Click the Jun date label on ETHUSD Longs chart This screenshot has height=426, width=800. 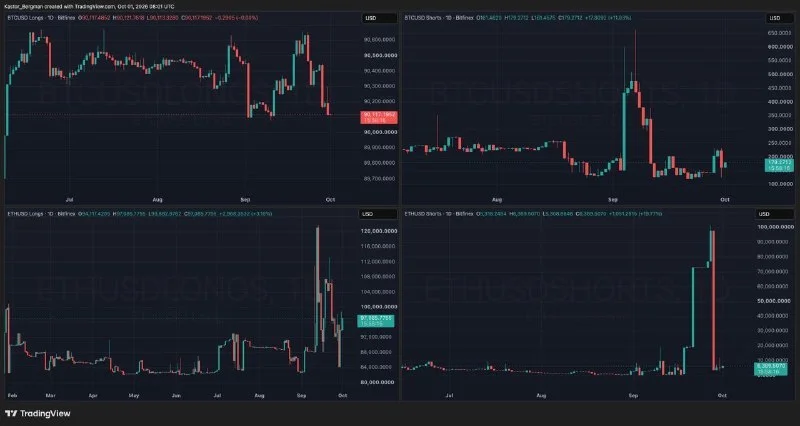point(176,395)
